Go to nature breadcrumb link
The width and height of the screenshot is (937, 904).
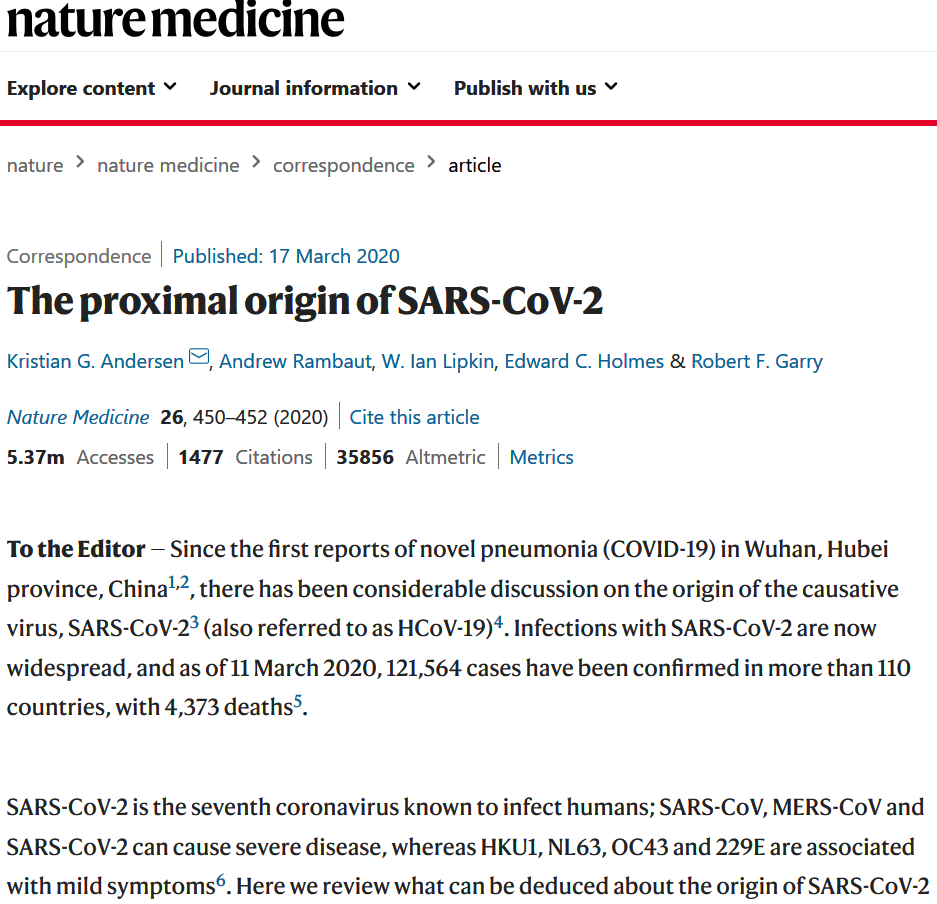pos(35,165)
